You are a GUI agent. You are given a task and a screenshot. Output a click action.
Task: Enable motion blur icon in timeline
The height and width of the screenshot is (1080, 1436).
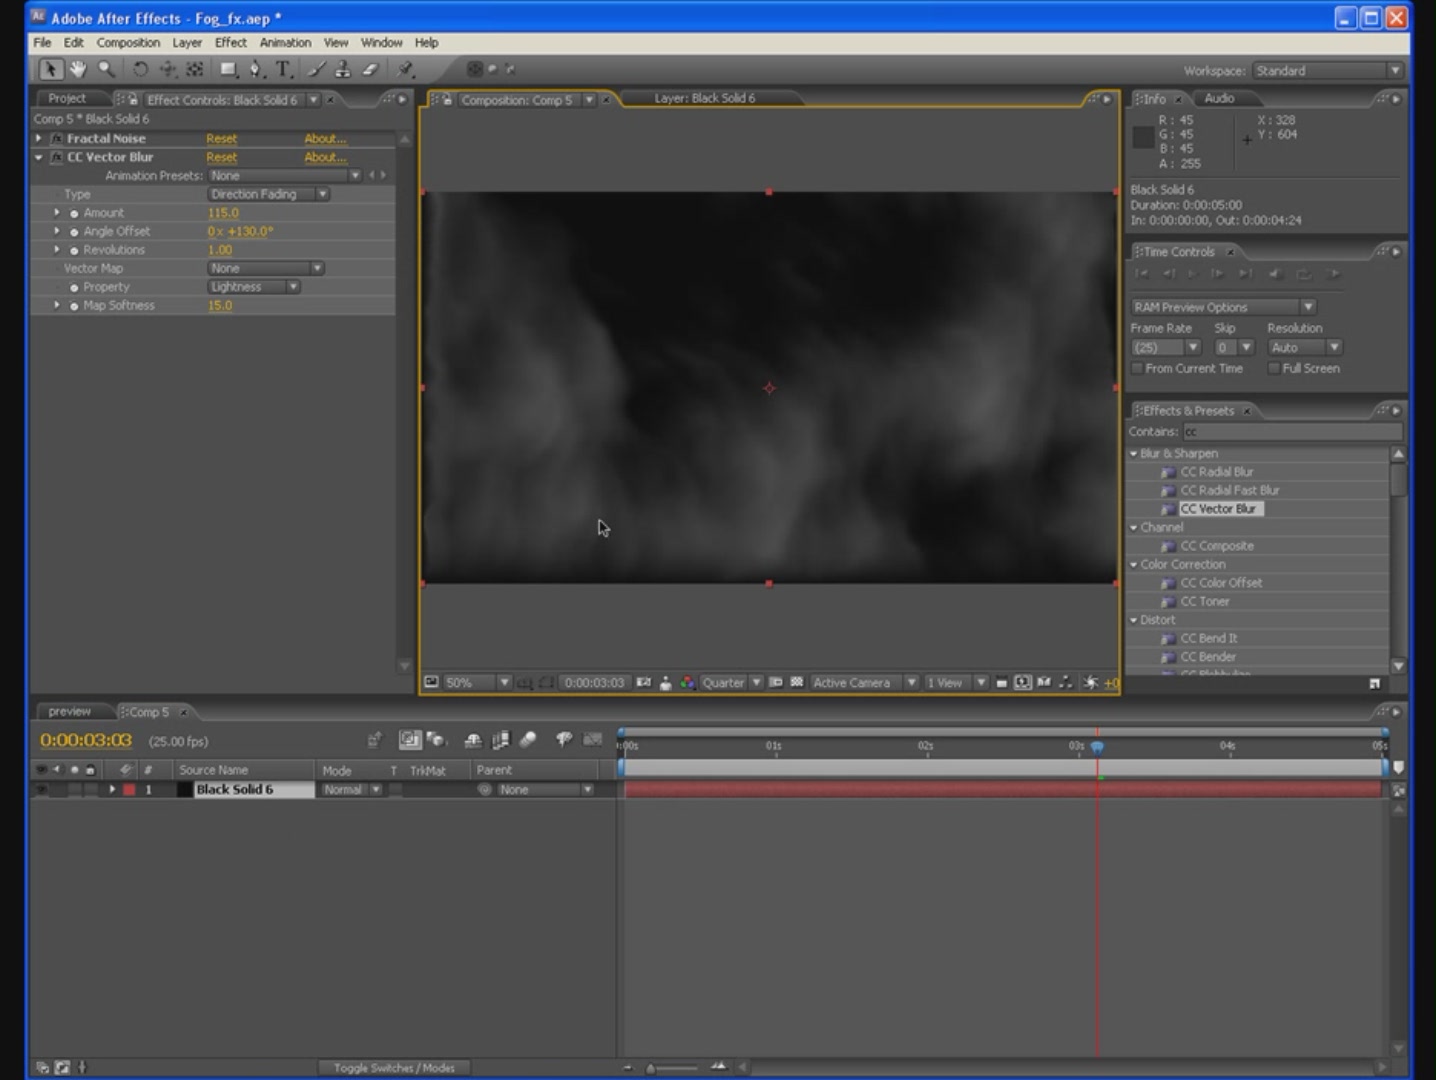[x=528, y=740]
